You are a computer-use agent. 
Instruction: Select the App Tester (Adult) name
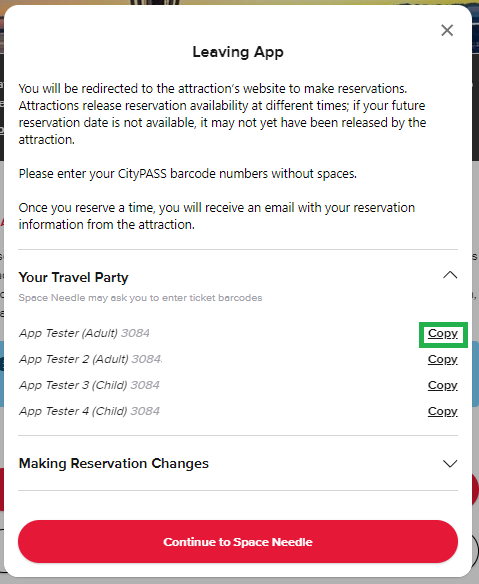(68, 333)
